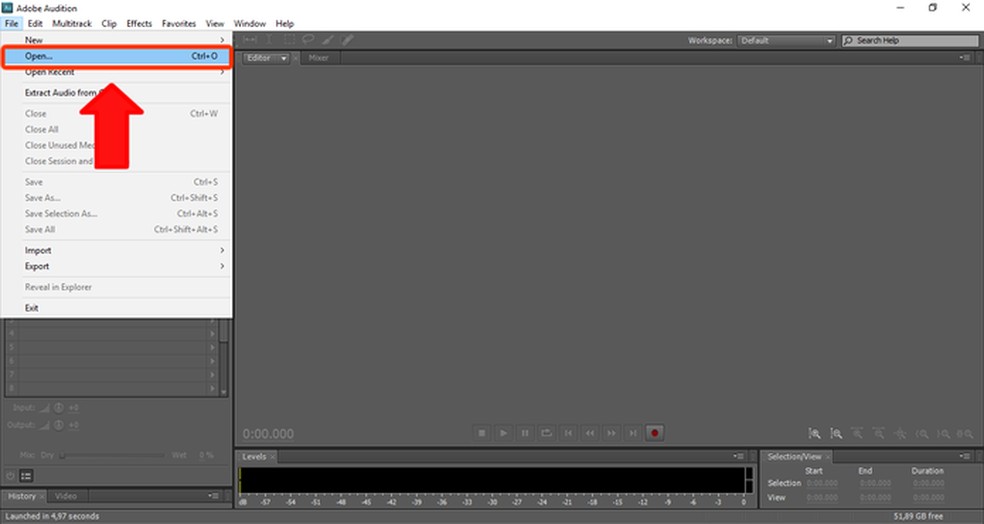Expand effect slot 8 arrow
This screenshot has height=524, width=984.
213,389
